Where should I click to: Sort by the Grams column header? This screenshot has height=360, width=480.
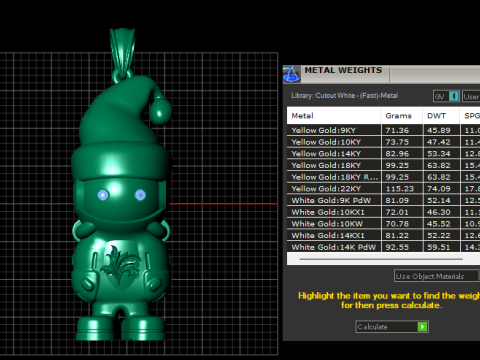coord(402,116)
